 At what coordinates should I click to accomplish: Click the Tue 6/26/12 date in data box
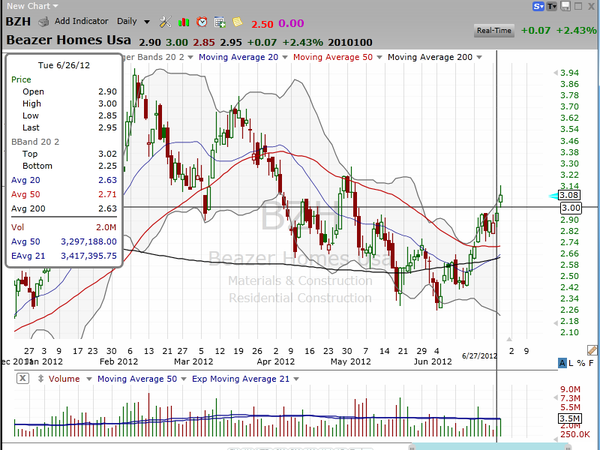[64, 65]
